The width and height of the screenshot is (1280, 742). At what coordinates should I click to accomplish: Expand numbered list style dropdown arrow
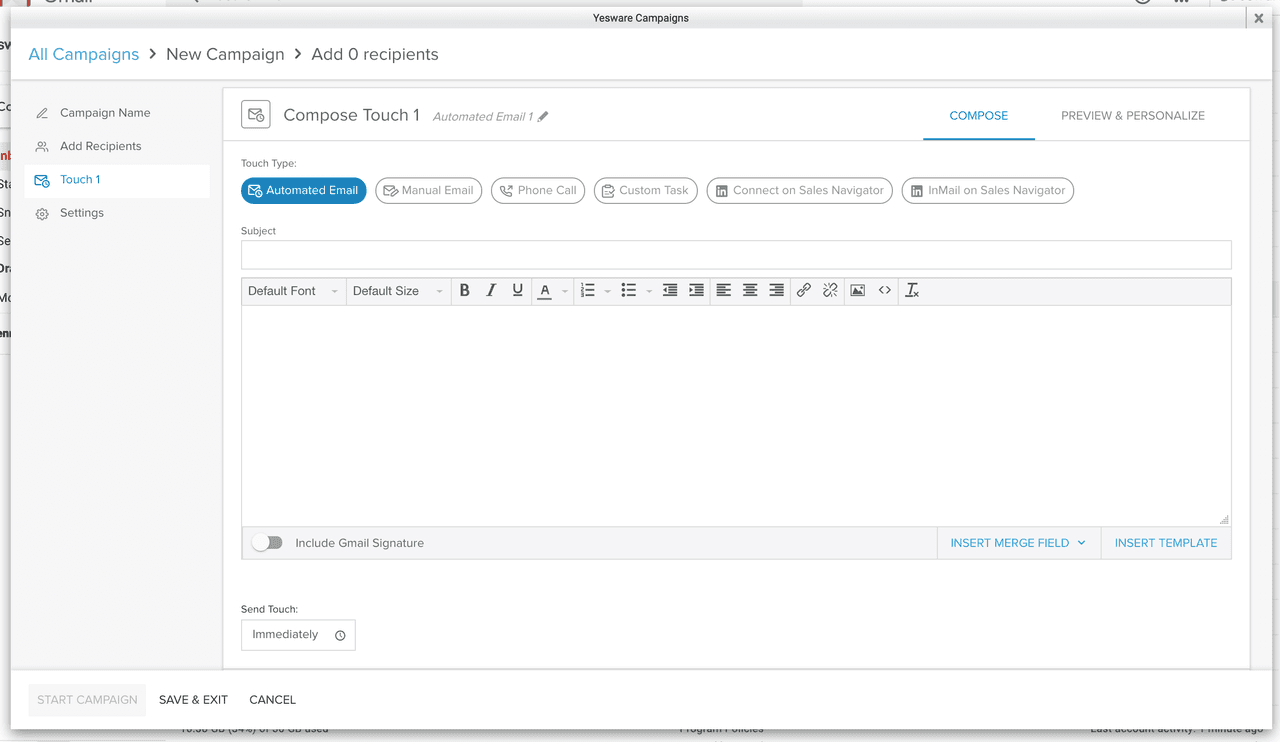click(x=607, y=291)
